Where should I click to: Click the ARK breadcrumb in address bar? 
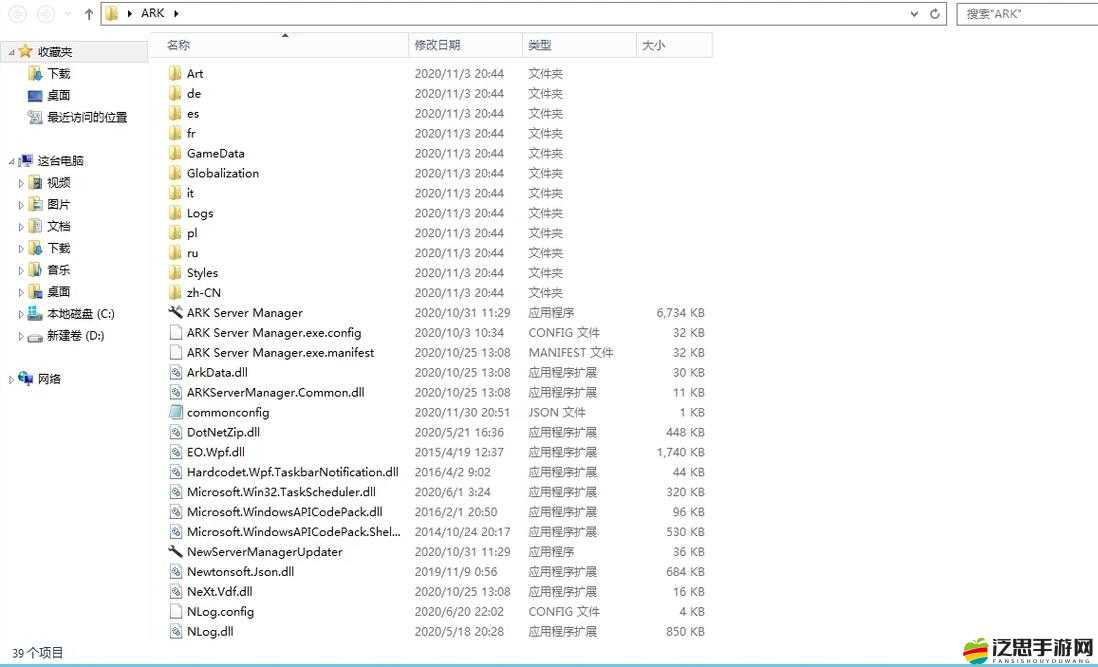[152, 13]
